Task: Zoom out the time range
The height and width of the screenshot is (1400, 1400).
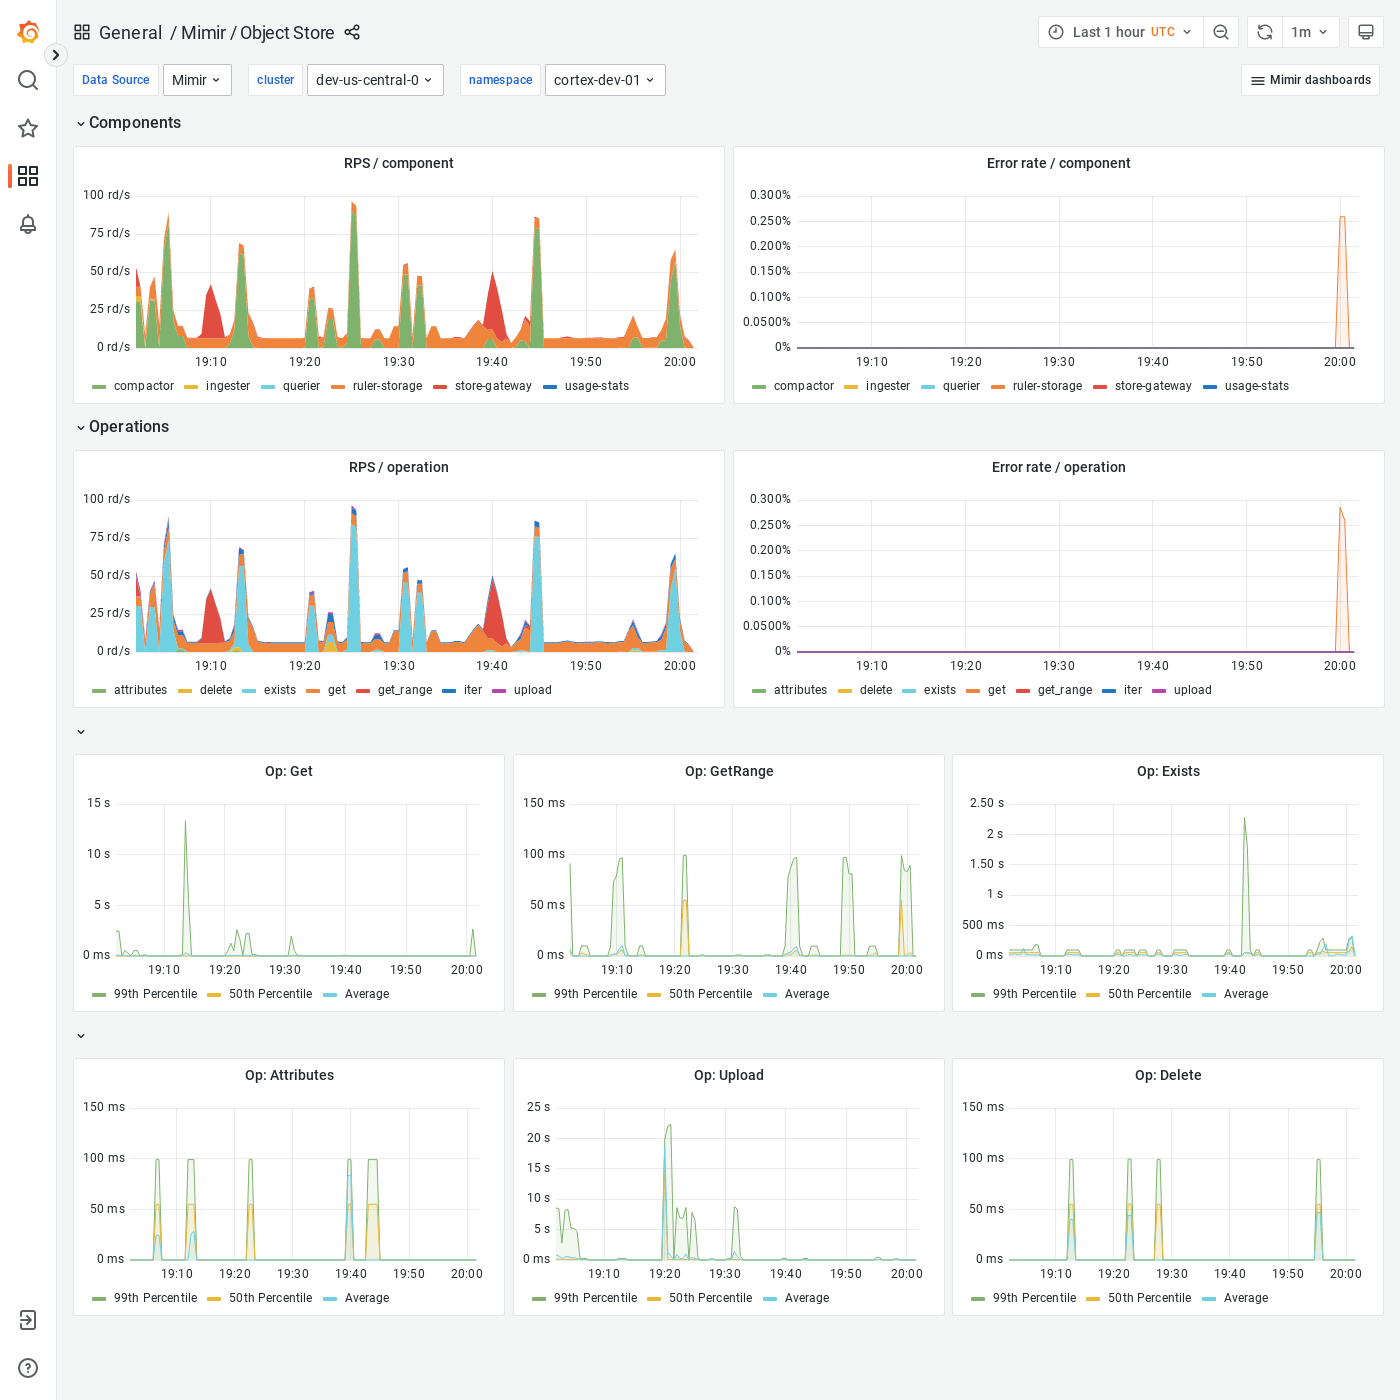Action: [x=1220, y=31]
